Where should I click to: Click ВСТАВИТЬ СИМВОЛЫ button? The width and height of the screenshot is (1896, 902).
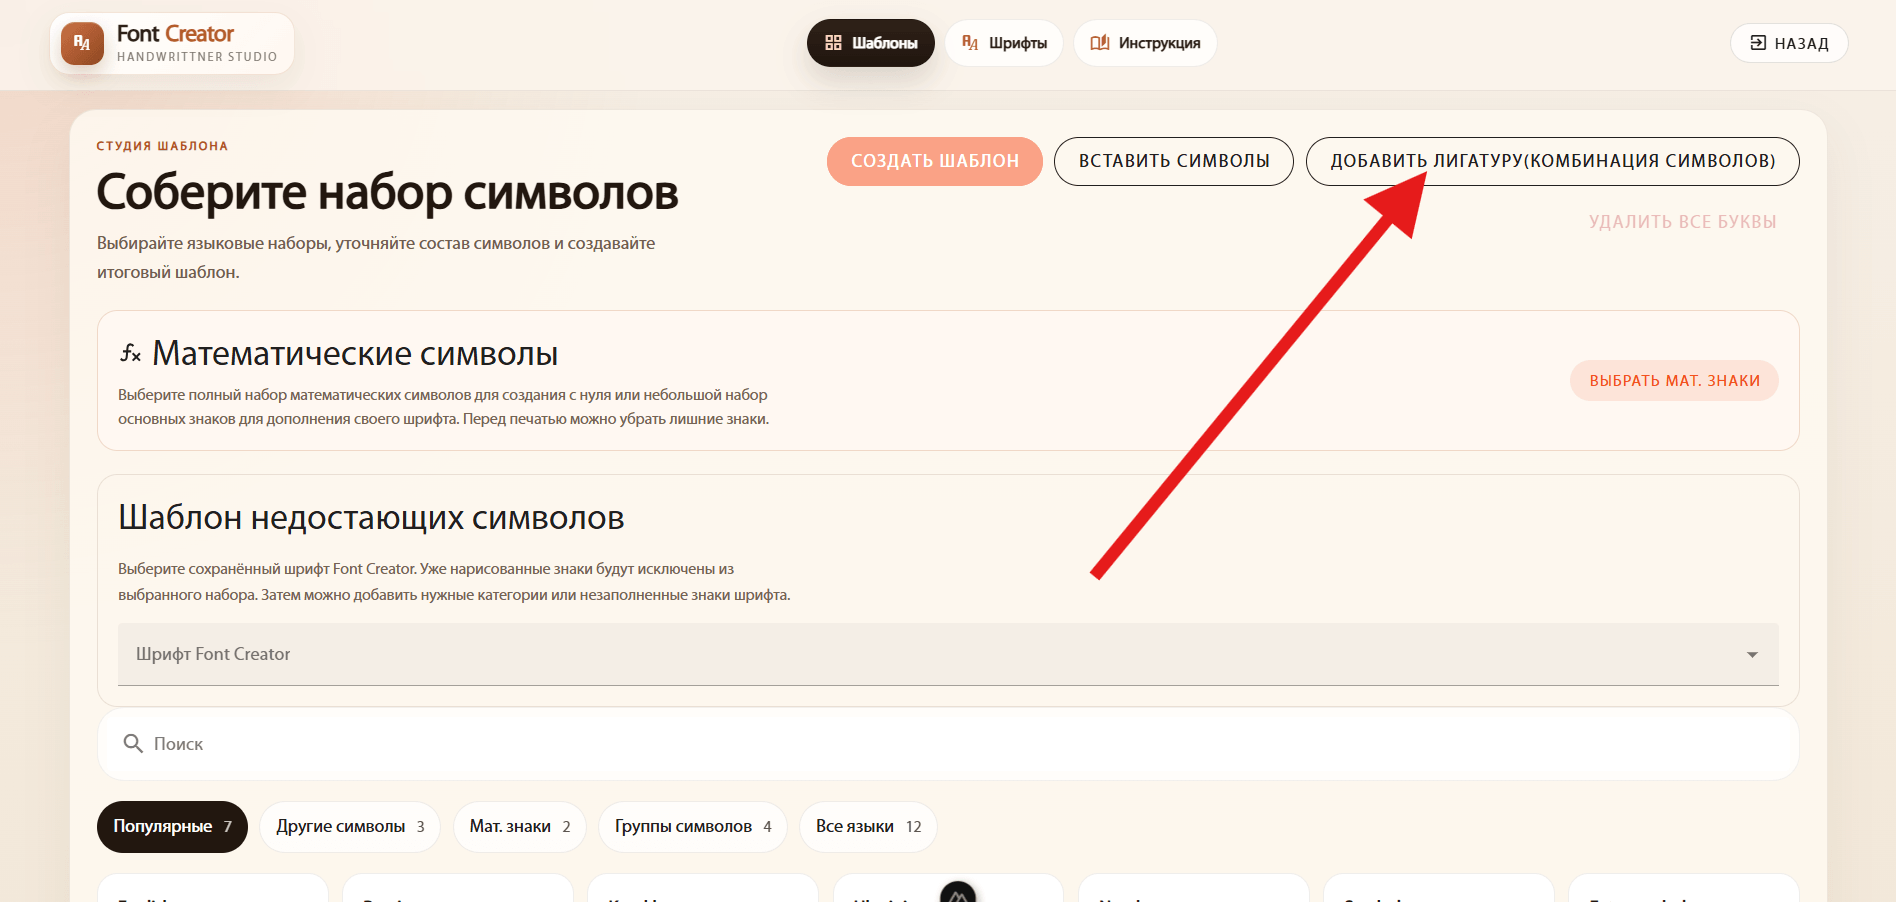pyautogui.click(x=1174, y=161)
